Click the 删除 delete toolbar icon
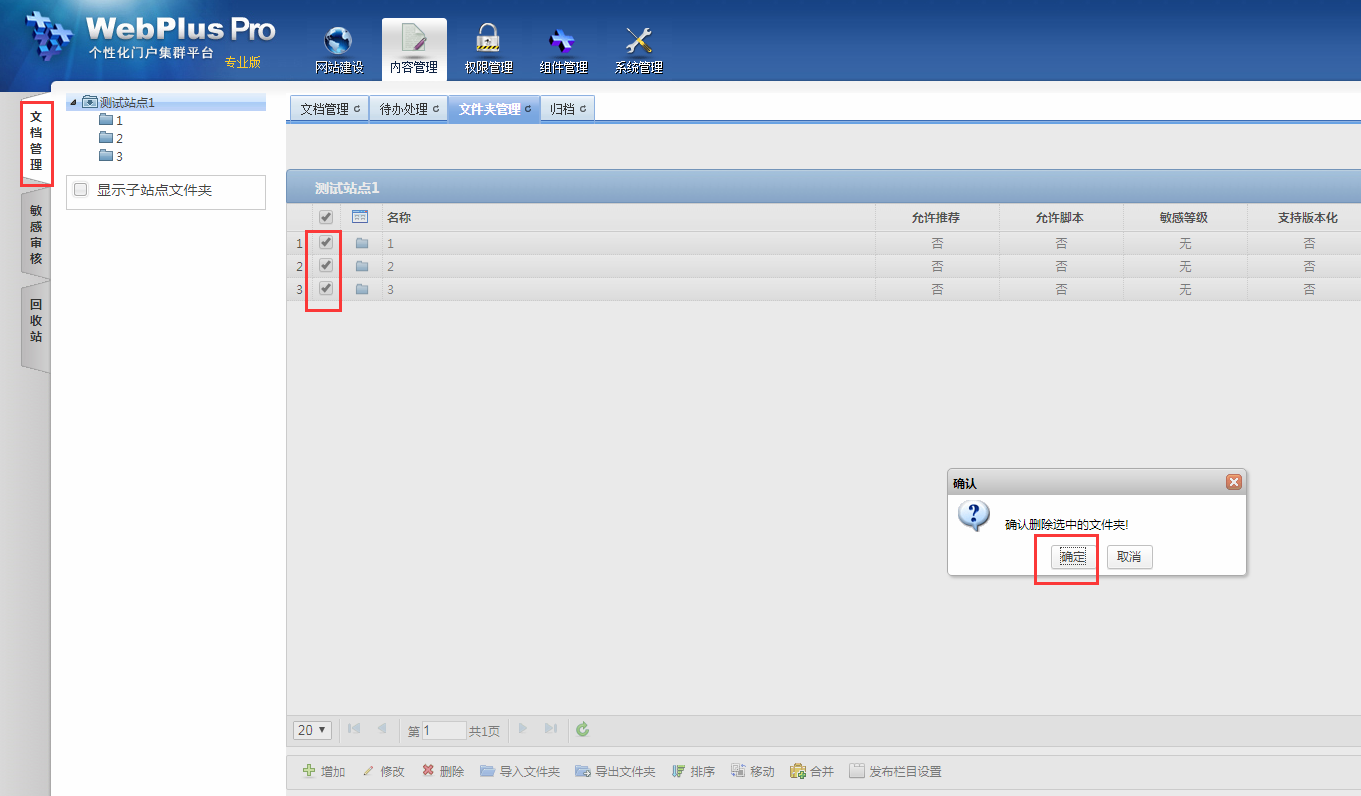 (428, 771)
